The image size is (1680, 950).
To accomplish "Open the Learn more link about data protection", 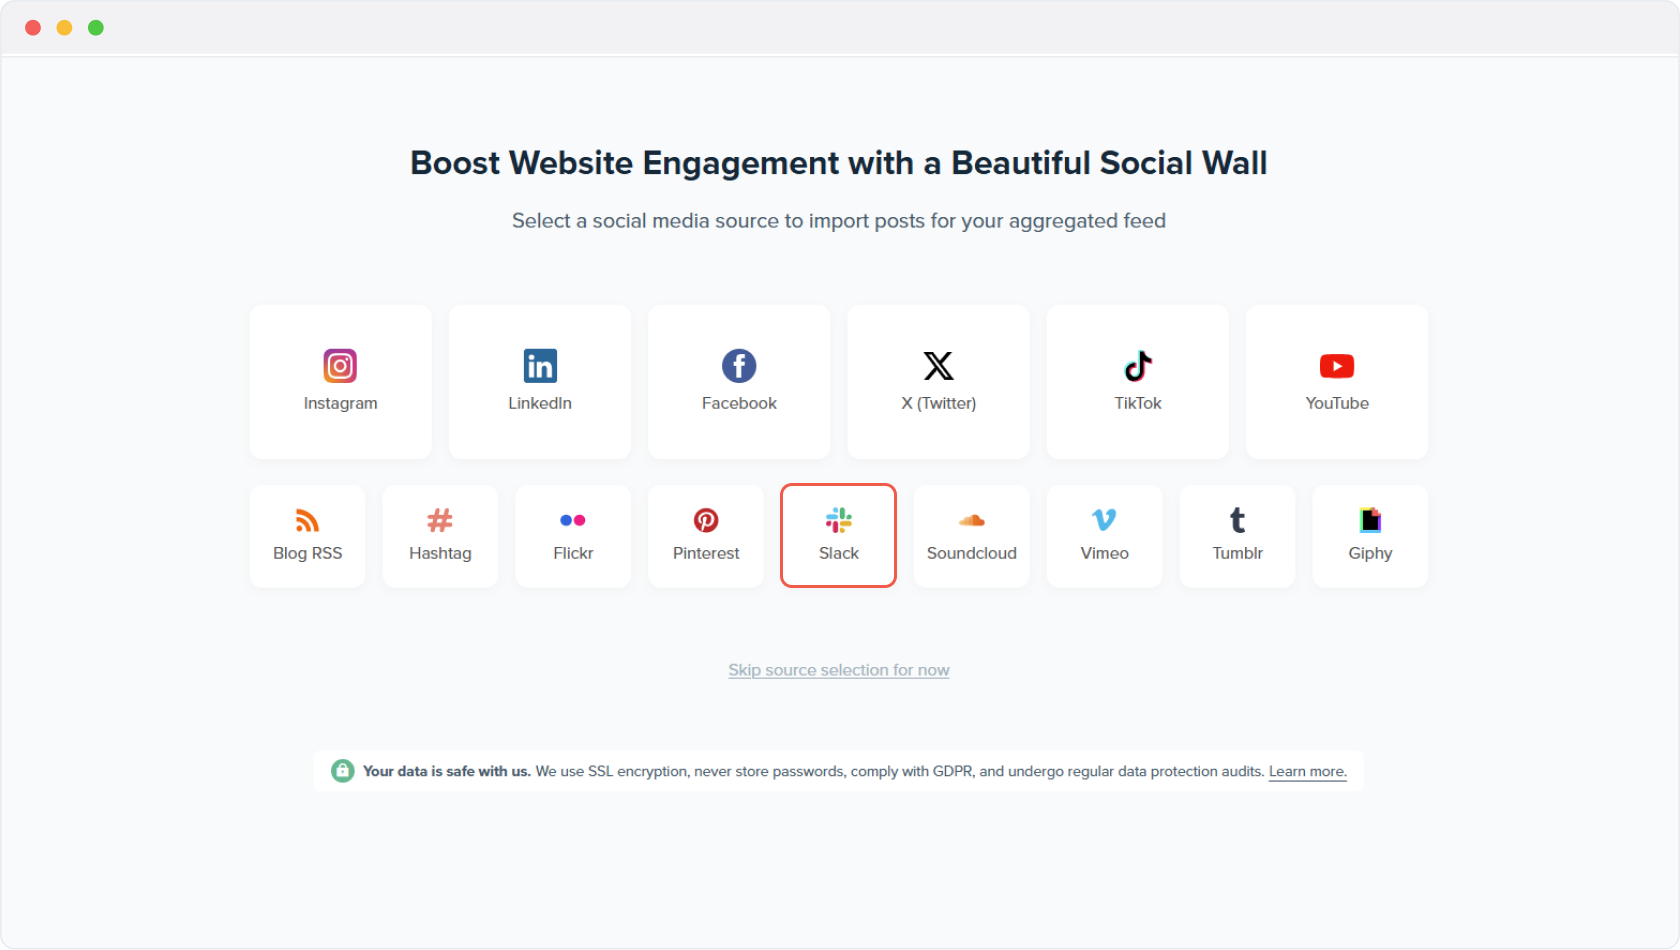I will [1306, 771].
